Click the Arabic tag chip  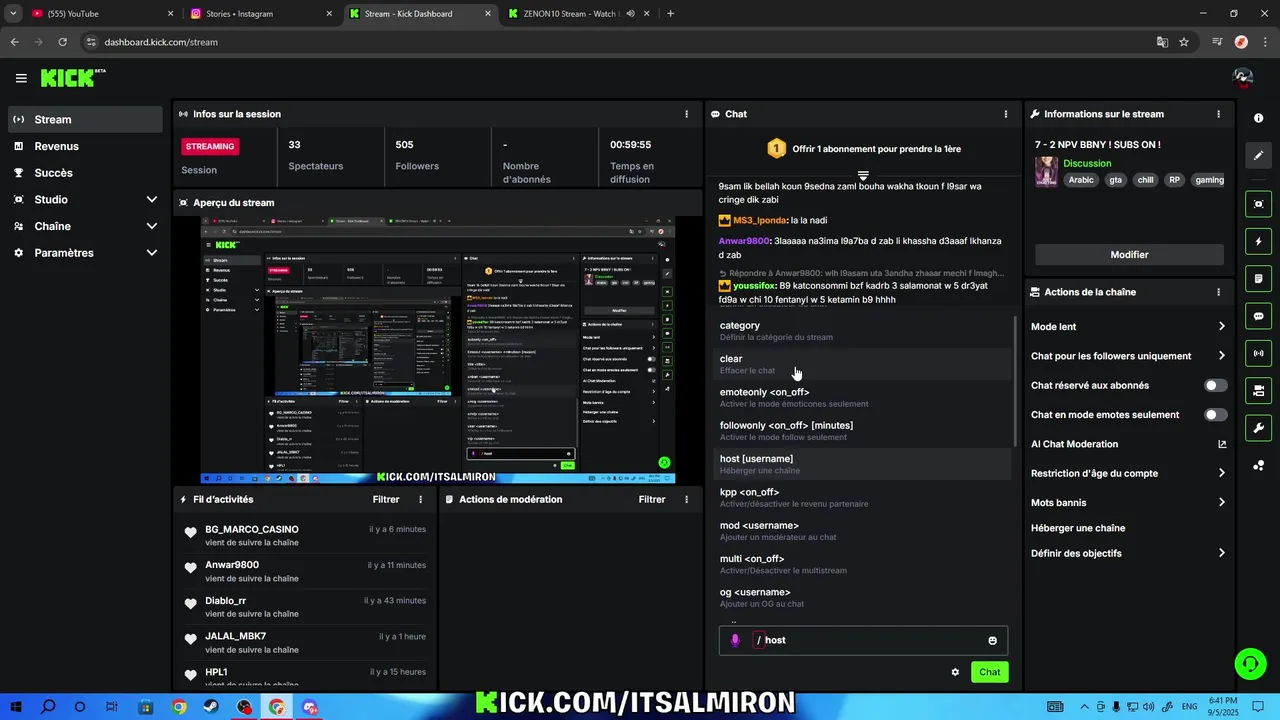tap(1081, 180)
